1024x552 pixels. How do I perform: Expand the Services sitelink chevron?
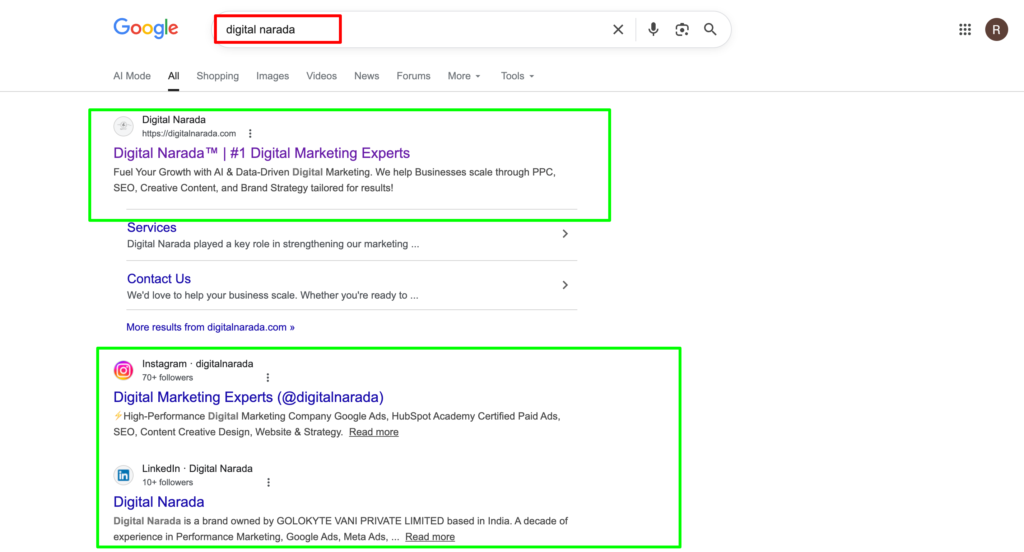coord(565,234)
